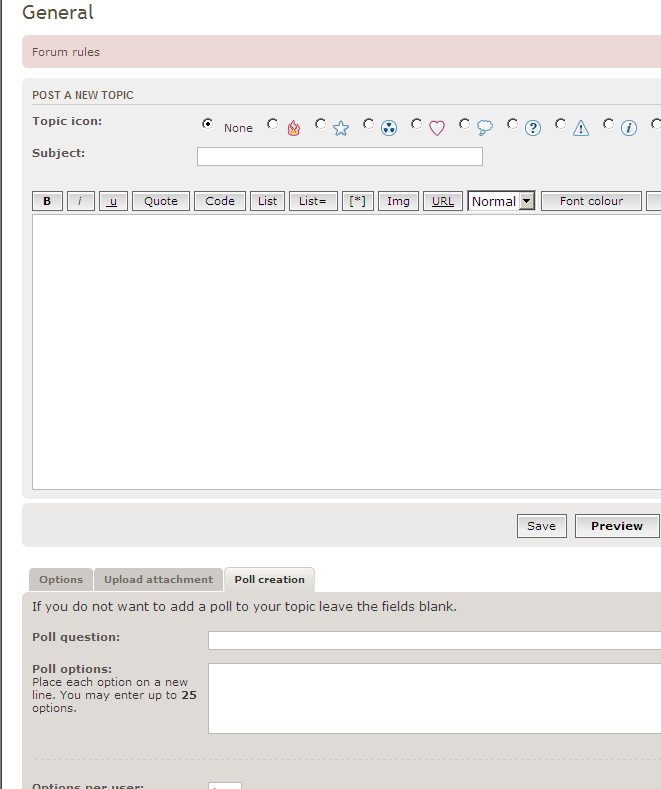The image size is (661, 789).
Task: Select the radio button beside the flame icon
Action: tap(272, 124)
